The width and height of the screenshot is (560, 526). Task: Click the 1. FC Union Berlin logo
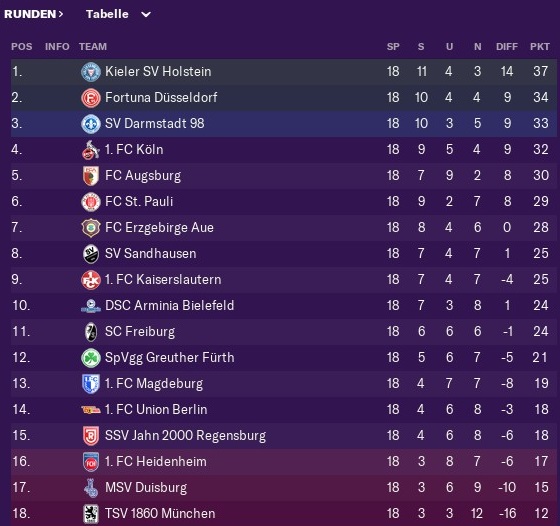(x=91, y=410)
